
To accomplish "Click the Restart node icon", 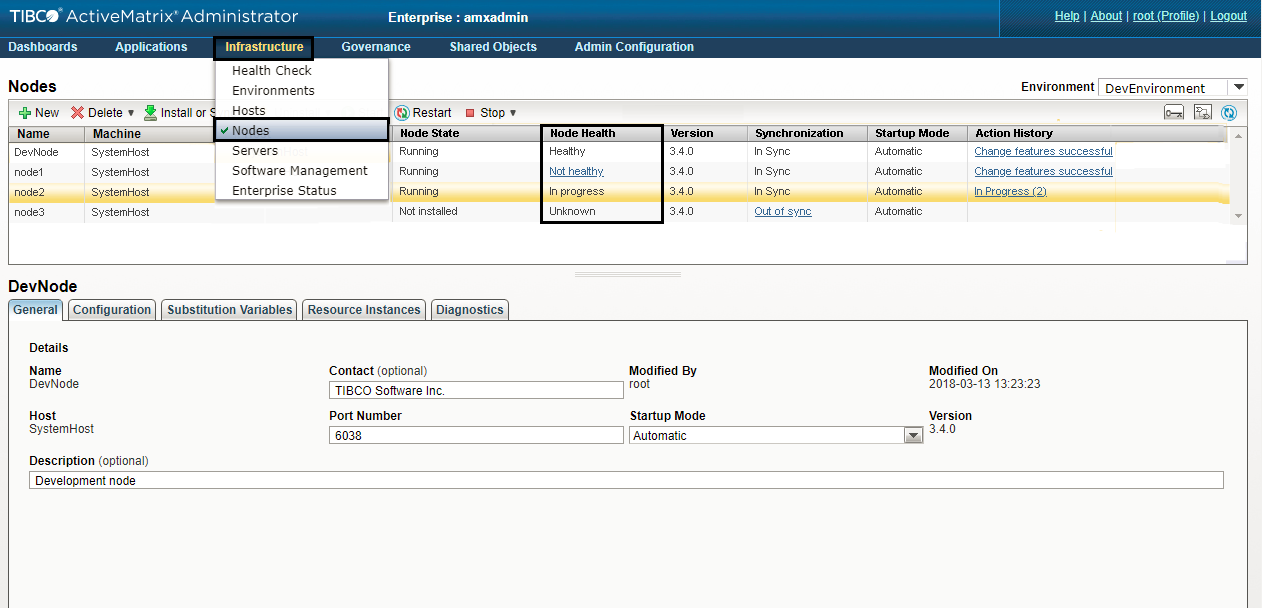I will 402,113.
